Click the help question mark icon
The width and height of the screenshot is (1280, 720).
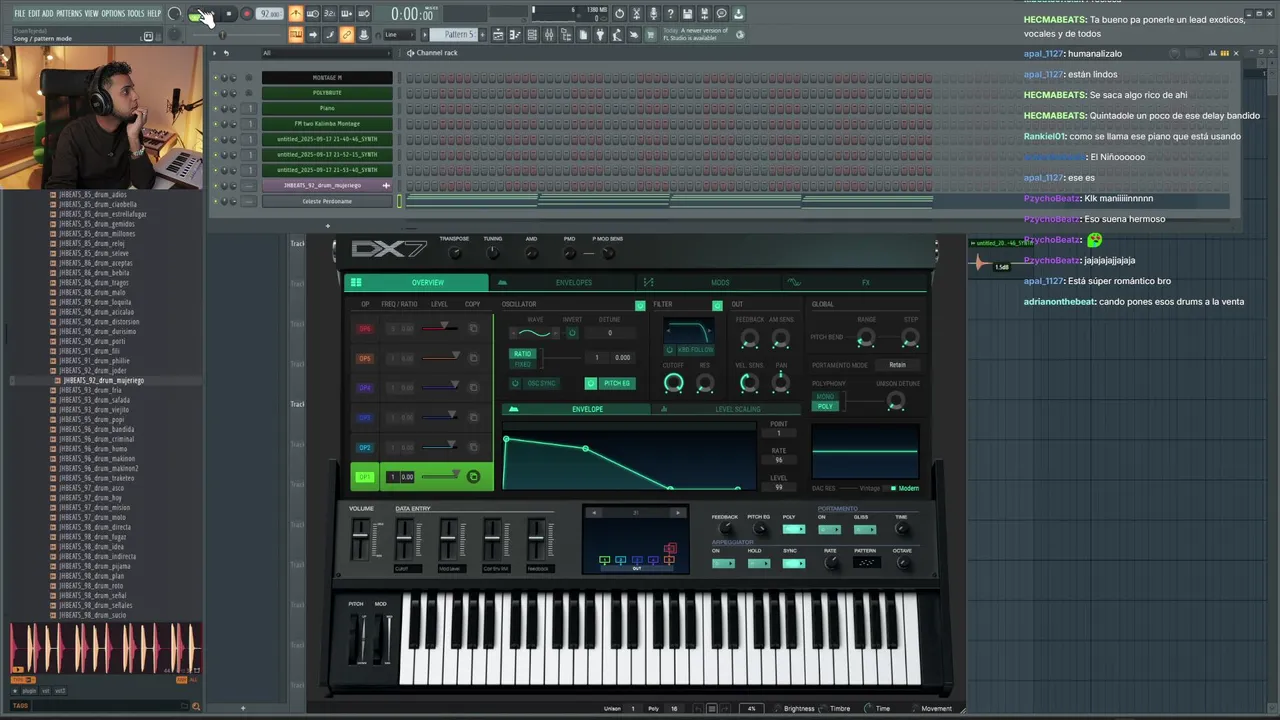point(671,13)
